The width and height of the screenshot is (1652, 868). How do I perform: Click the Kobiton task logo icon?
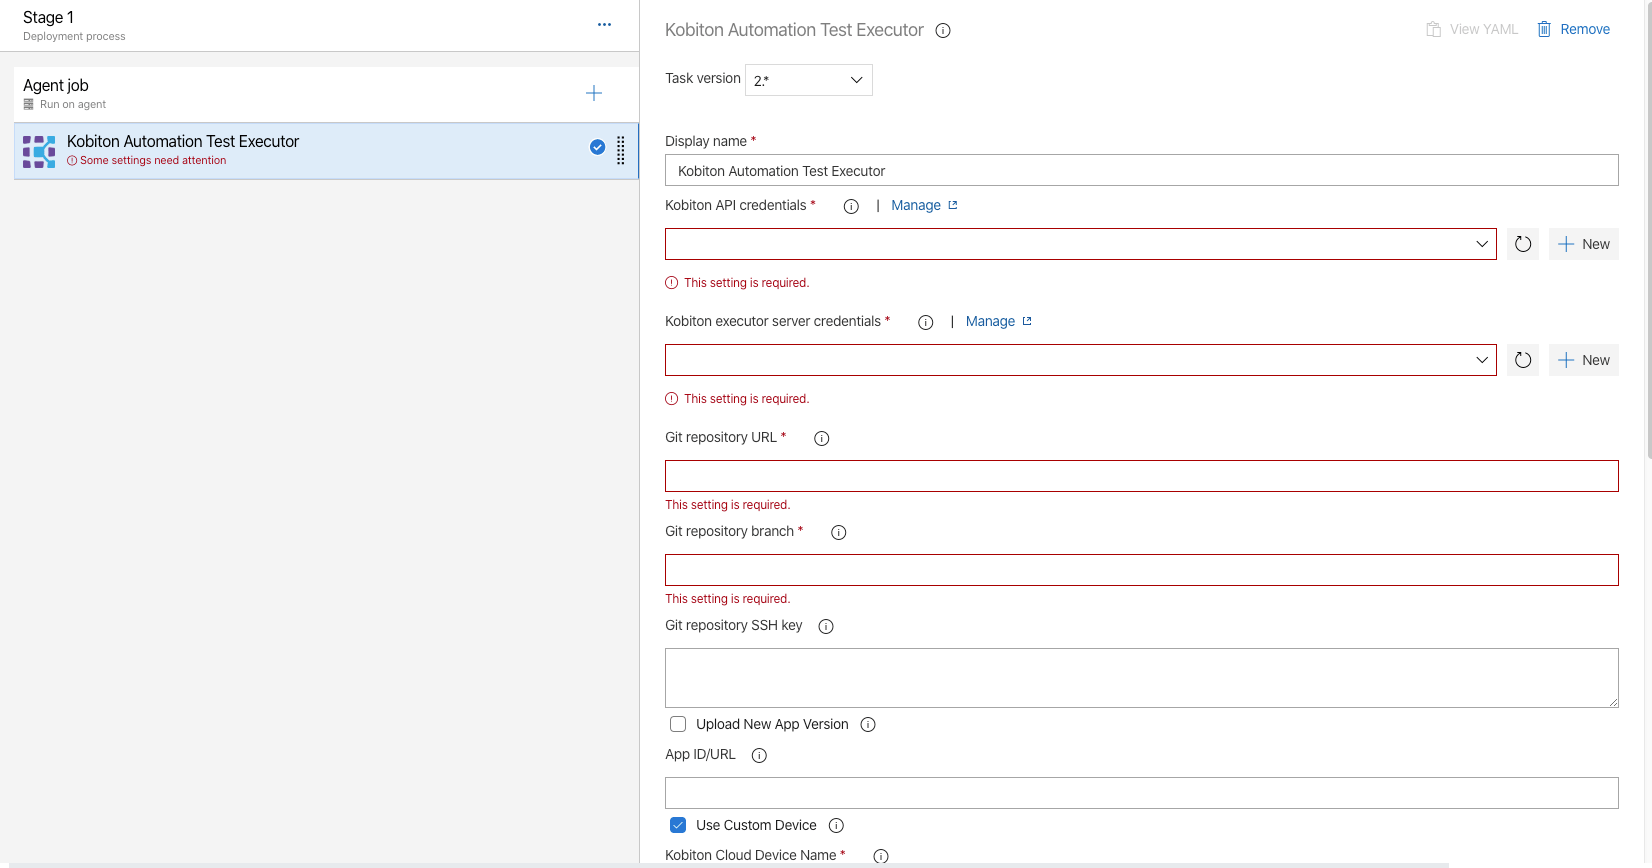(x=39, y=151)
